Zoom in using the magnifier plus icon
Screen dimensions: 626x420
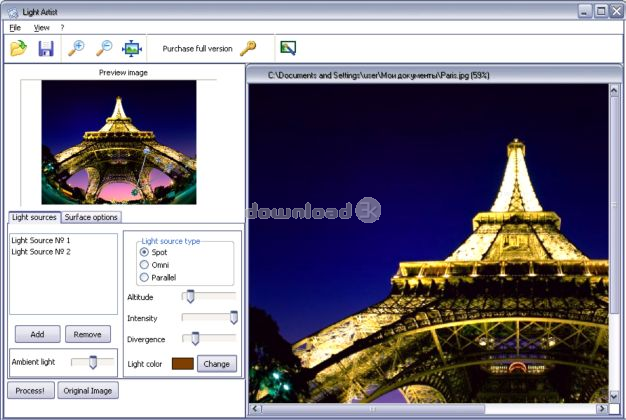[76, 48]
